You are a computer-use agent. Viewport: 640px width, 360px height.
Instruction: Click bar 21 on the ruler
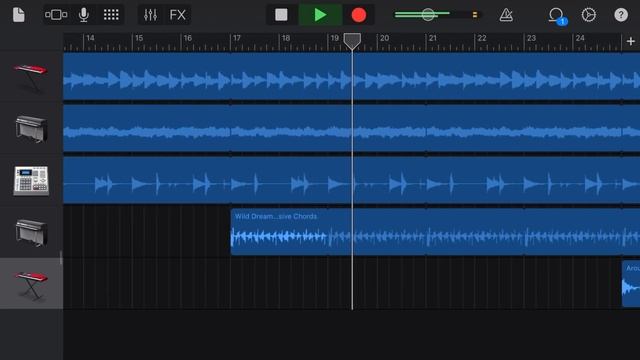433,38
